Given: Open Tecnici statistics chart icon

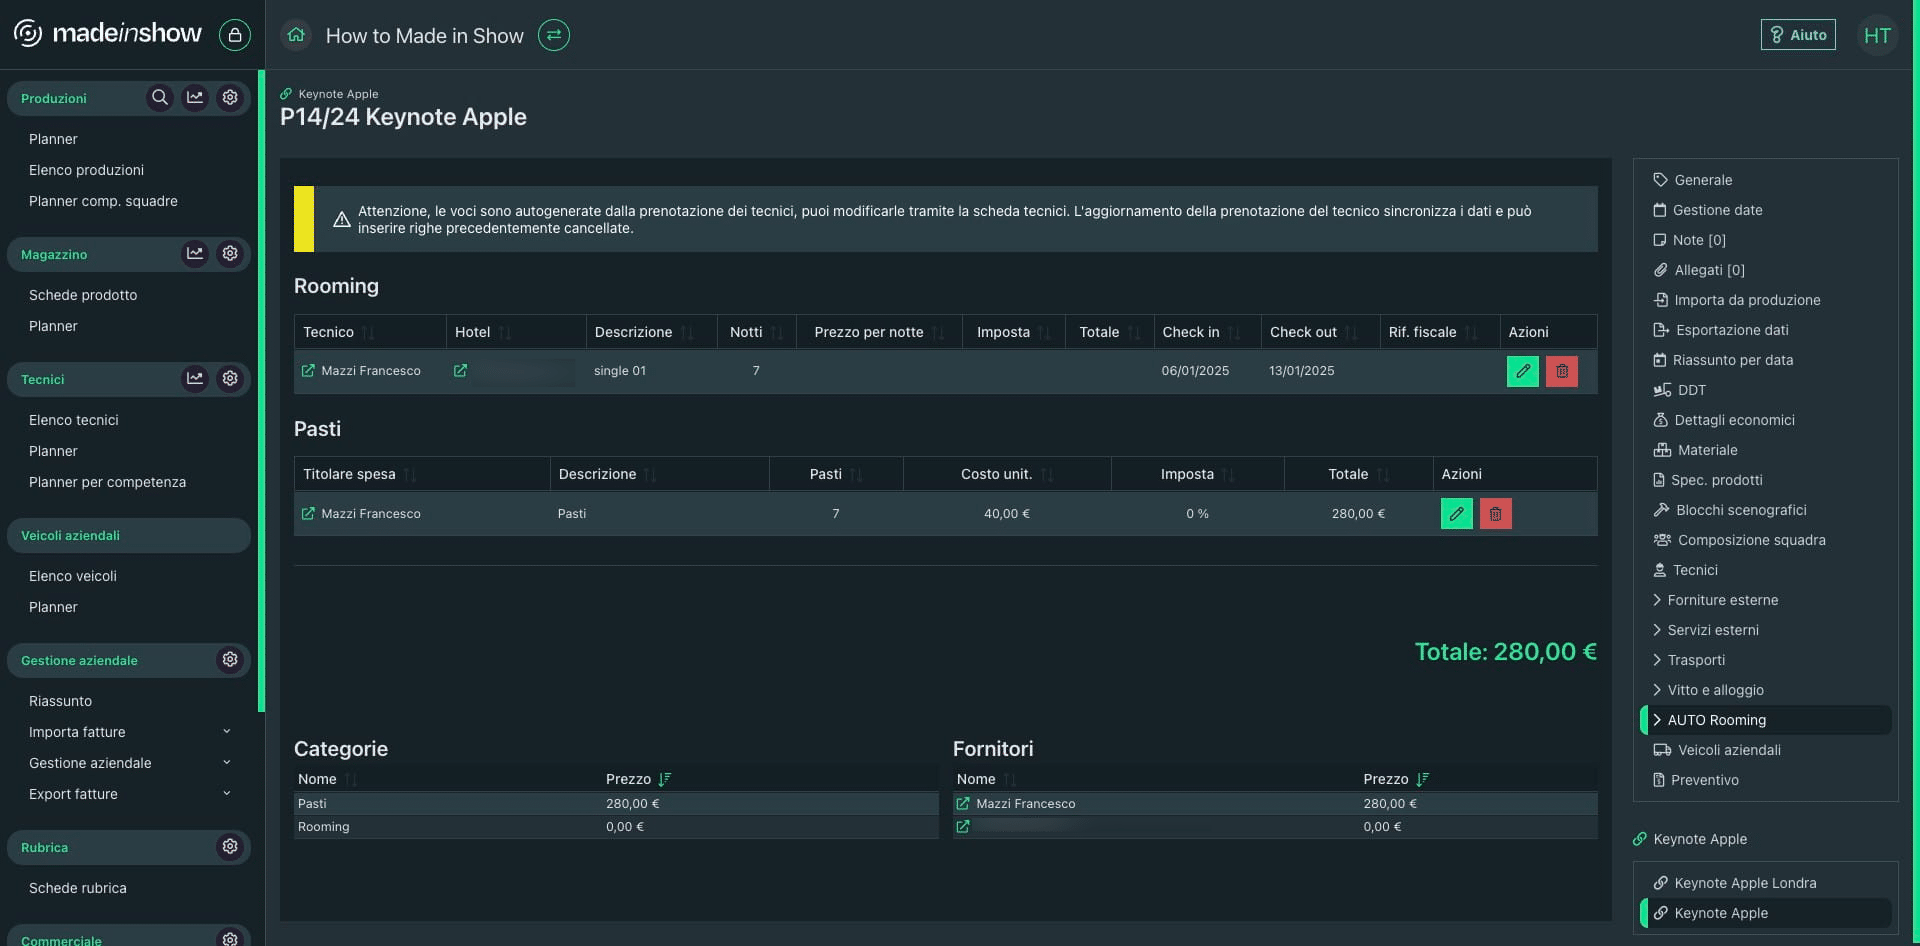Looking at the screenshot, I should (x=195, y=379).
